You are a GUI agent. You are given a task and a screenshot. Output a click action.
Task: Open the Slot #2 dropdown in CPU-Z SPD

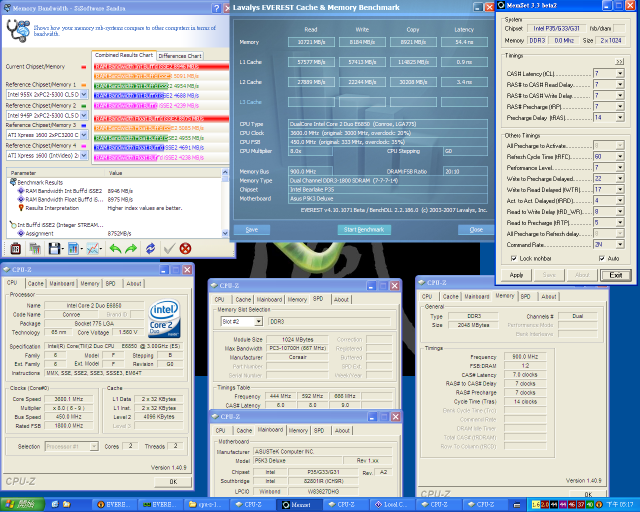258,322
